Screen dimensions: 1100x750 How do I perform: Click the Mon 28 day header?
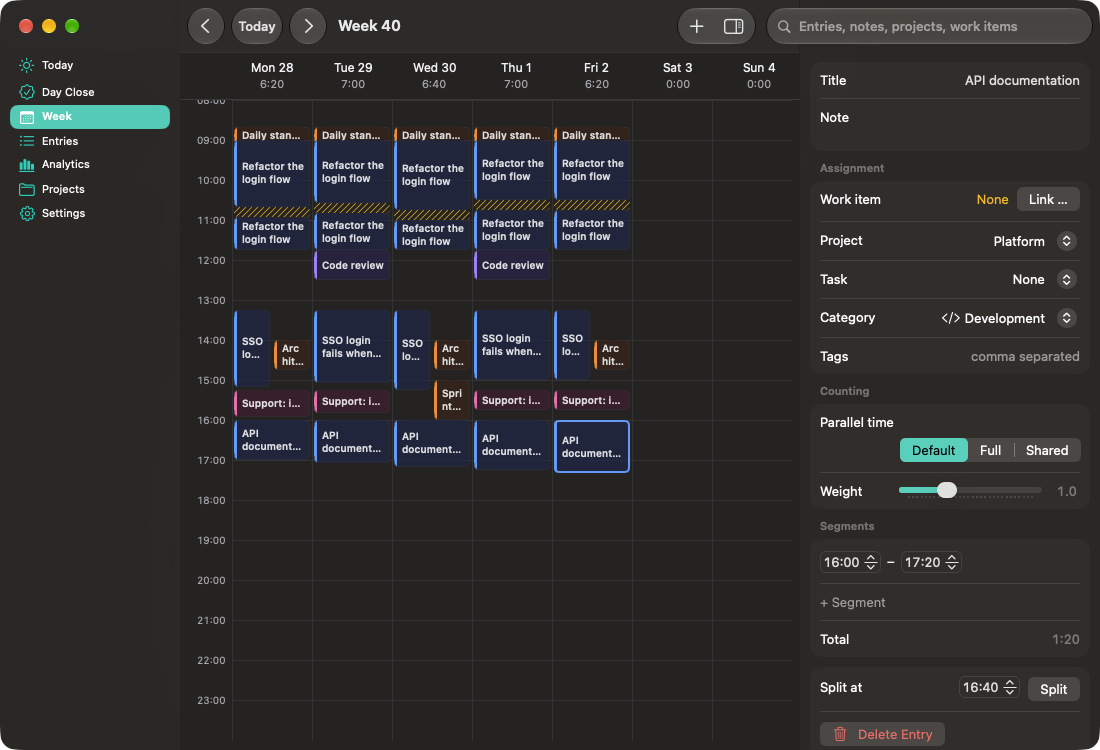point(272,76)
